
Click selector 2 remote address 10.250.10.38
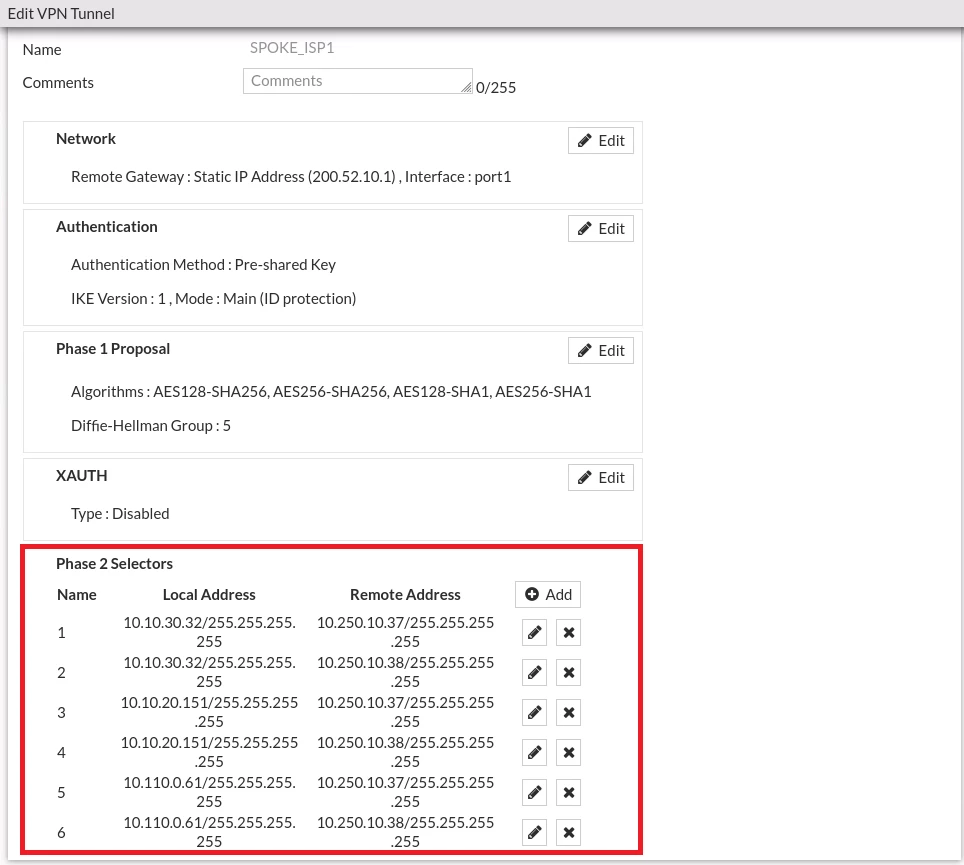(x=405, y=672)
